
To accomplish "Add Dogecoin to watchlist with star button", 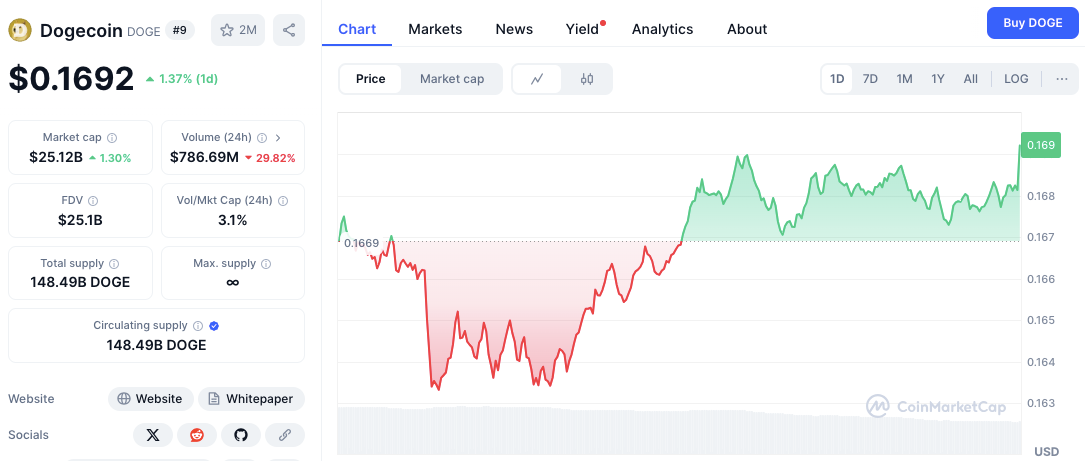I will click(238, 30).
